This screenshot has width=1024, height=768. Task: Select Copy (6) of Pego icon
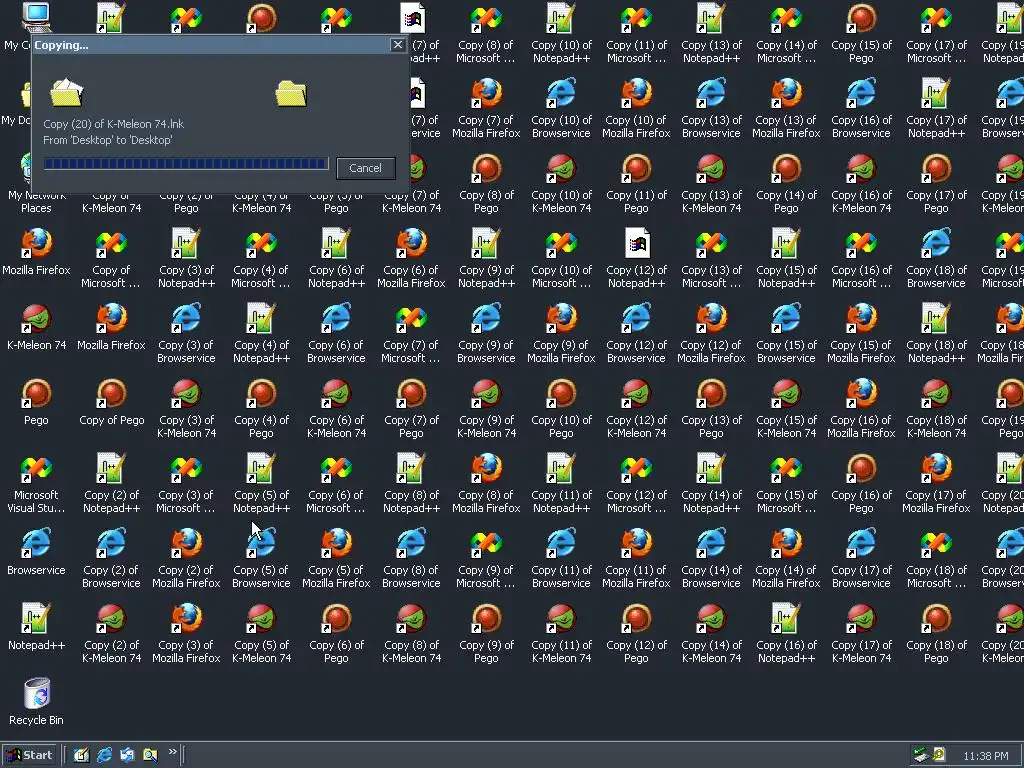336,618
